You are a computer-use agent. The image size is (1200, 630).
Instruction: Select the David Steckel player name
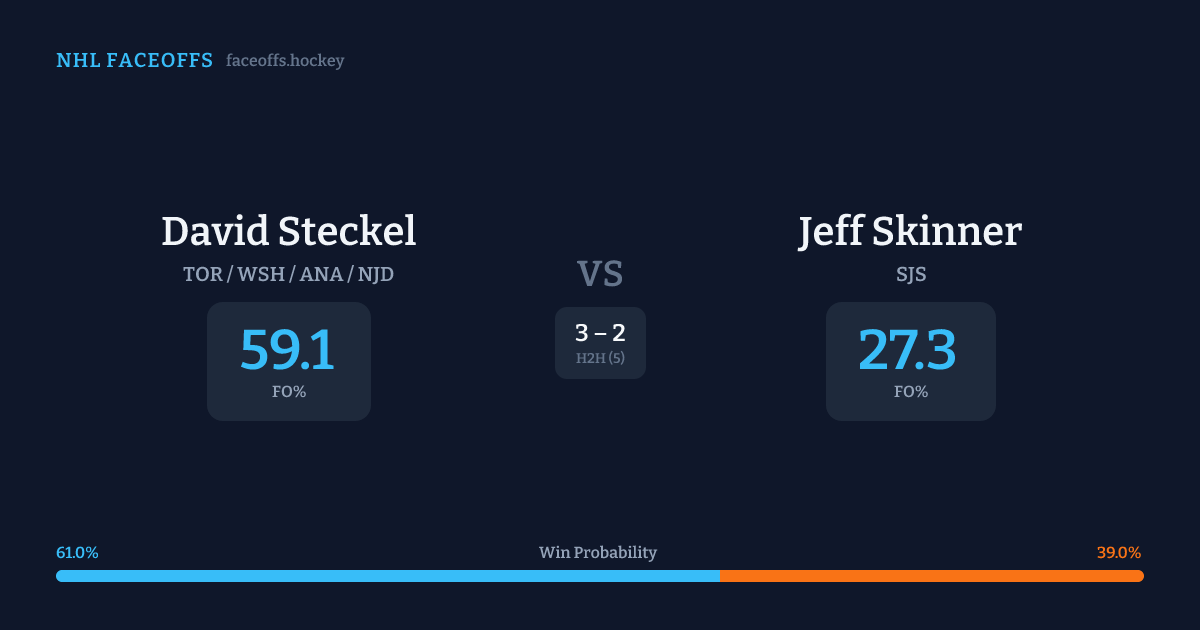(288, 231)
